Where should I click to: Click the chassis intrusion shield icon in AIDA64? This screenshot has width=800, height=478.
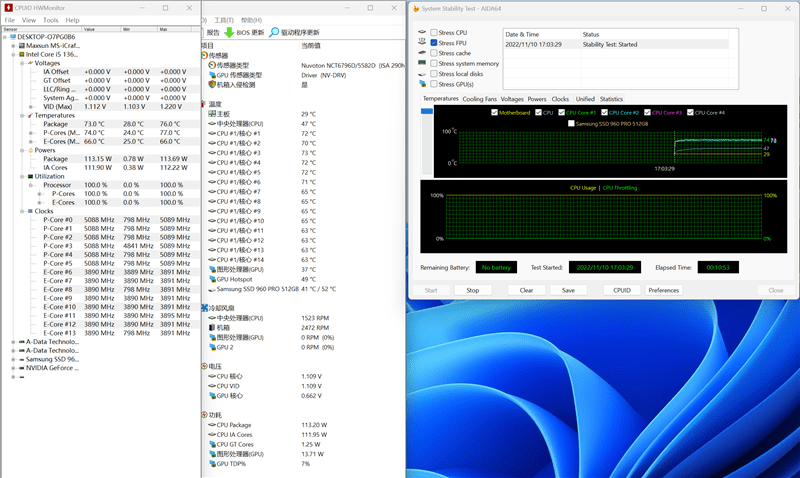click(212, 85)
